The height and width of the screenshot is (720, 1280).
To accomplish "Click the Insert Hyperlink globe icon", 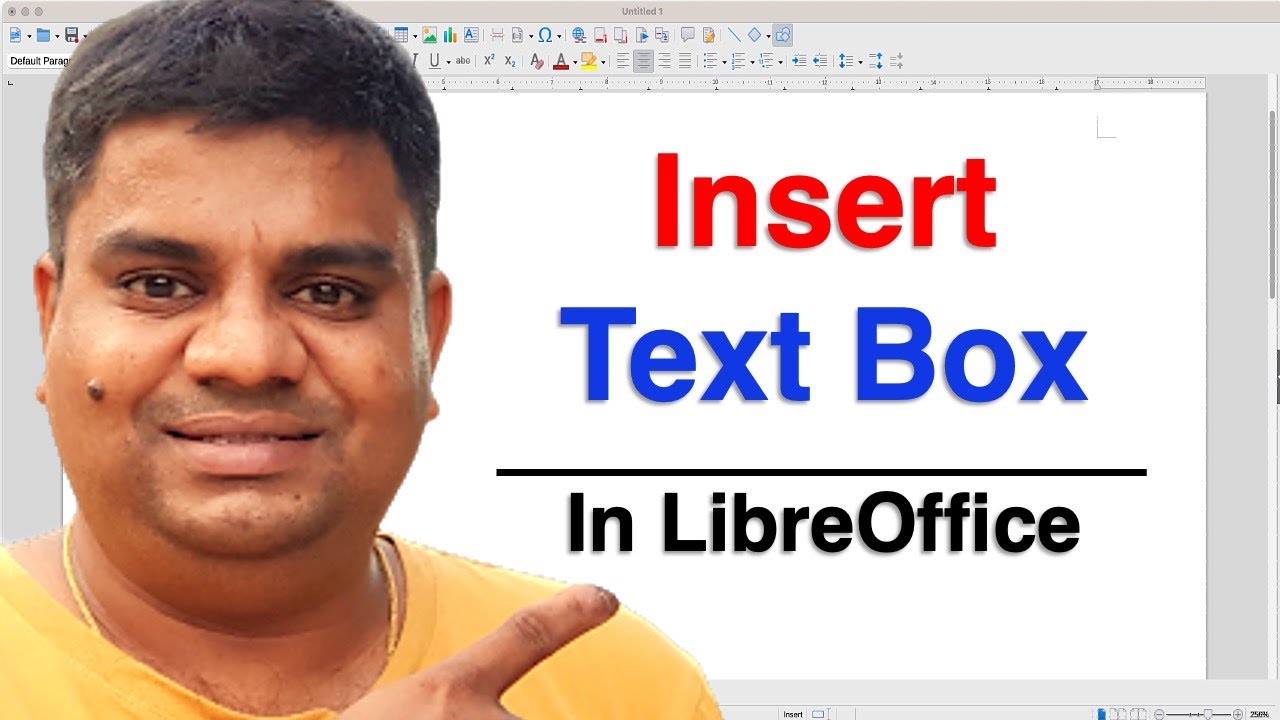I will click(x=578, y=35).
